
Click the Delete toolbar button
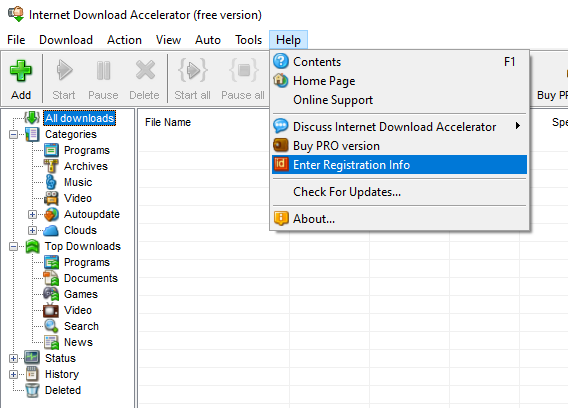145,79
